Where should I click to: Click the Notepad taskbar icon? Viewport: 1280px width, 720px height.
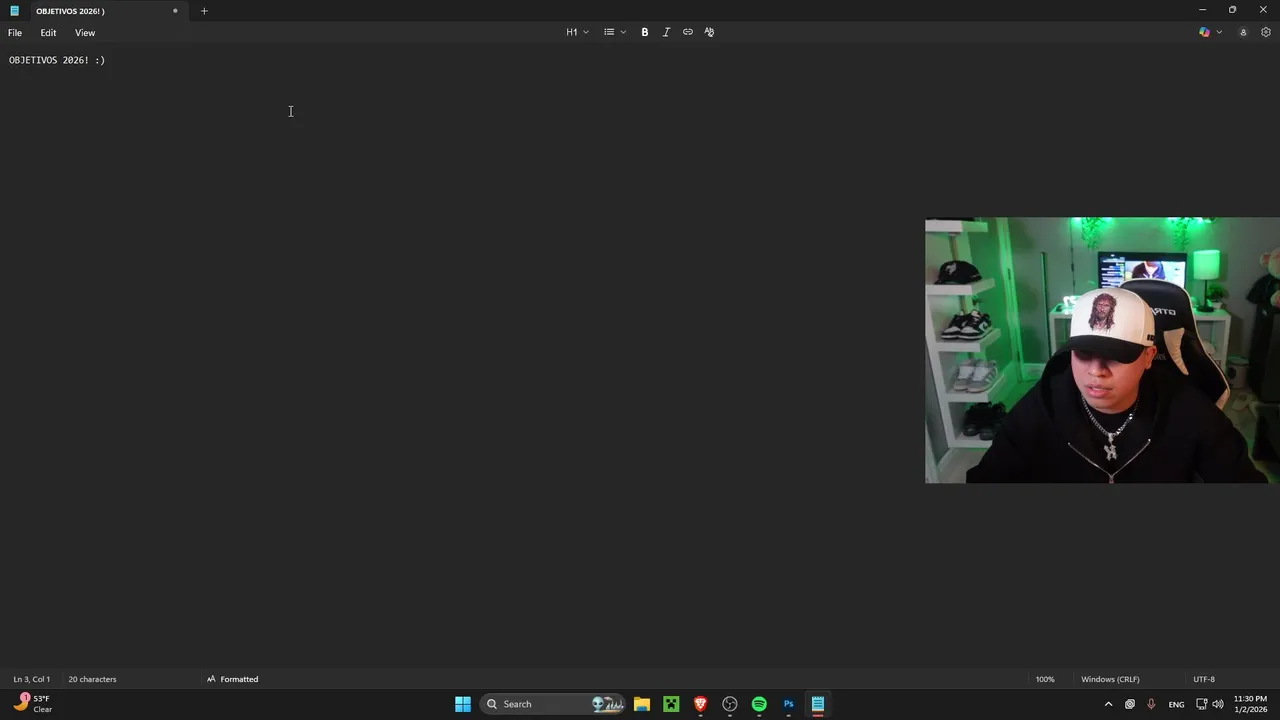(818, 704)
